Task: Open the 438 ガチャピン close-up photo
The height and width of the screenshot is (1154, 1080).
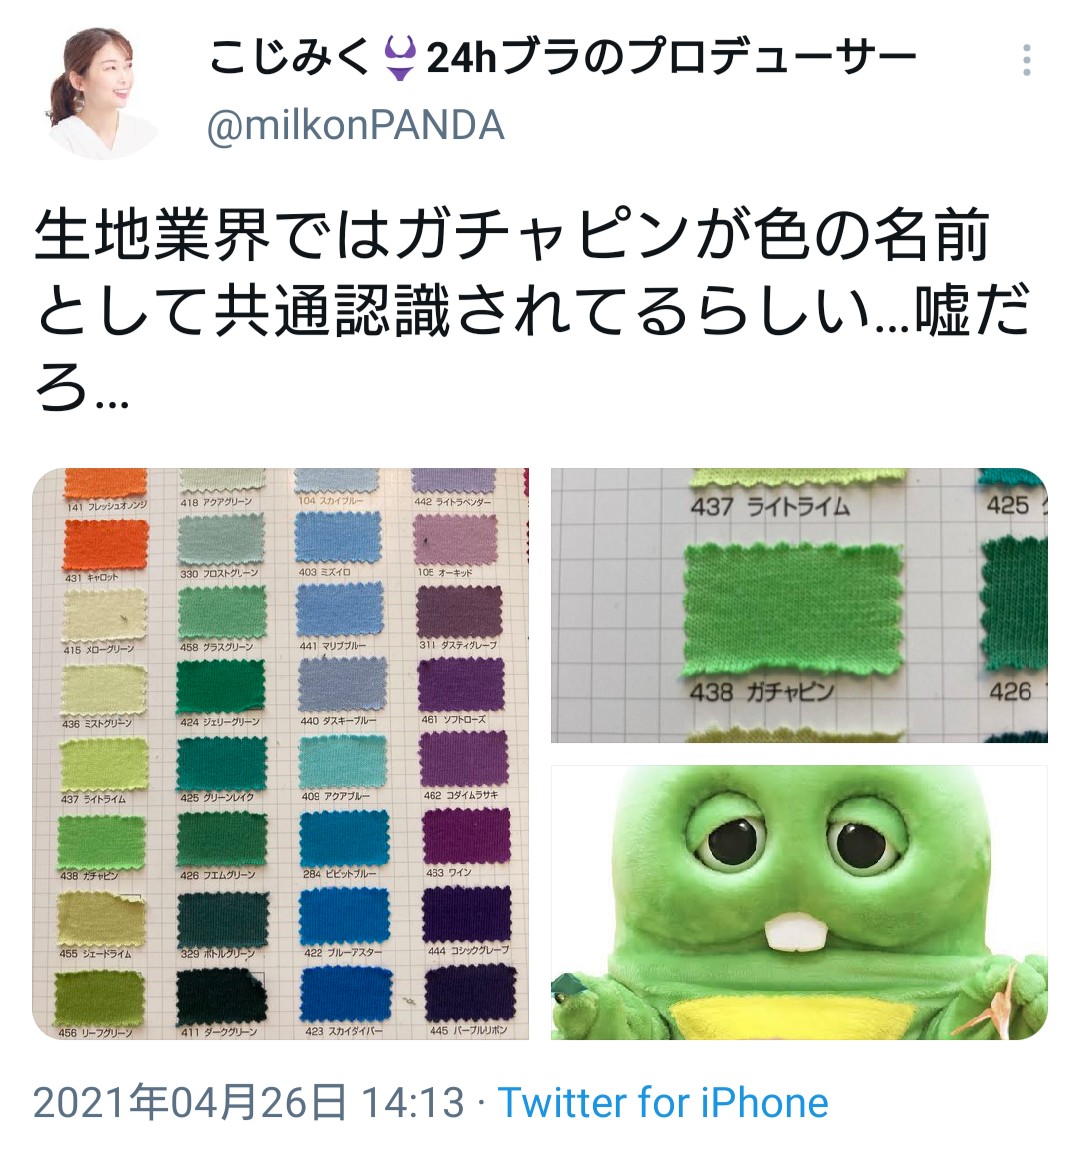Action: tap(799, 605)
